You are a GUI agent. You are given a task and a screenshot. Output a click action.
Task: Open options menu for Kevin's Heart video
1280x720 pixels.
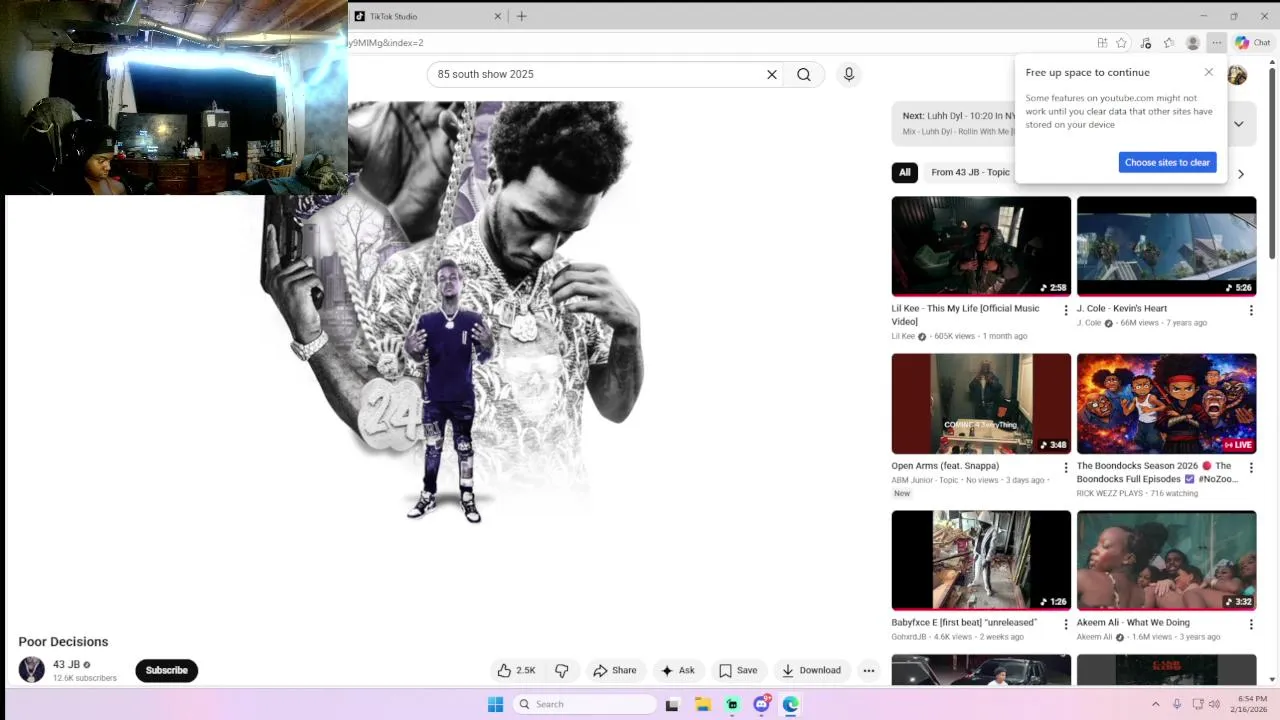(x=1251, y=310)
